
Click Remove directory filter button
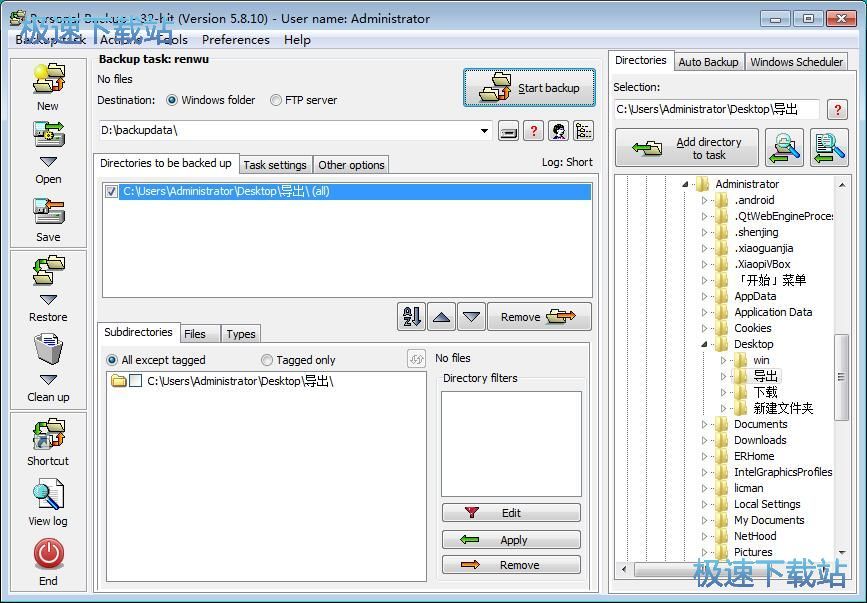(x=511, y=565)
